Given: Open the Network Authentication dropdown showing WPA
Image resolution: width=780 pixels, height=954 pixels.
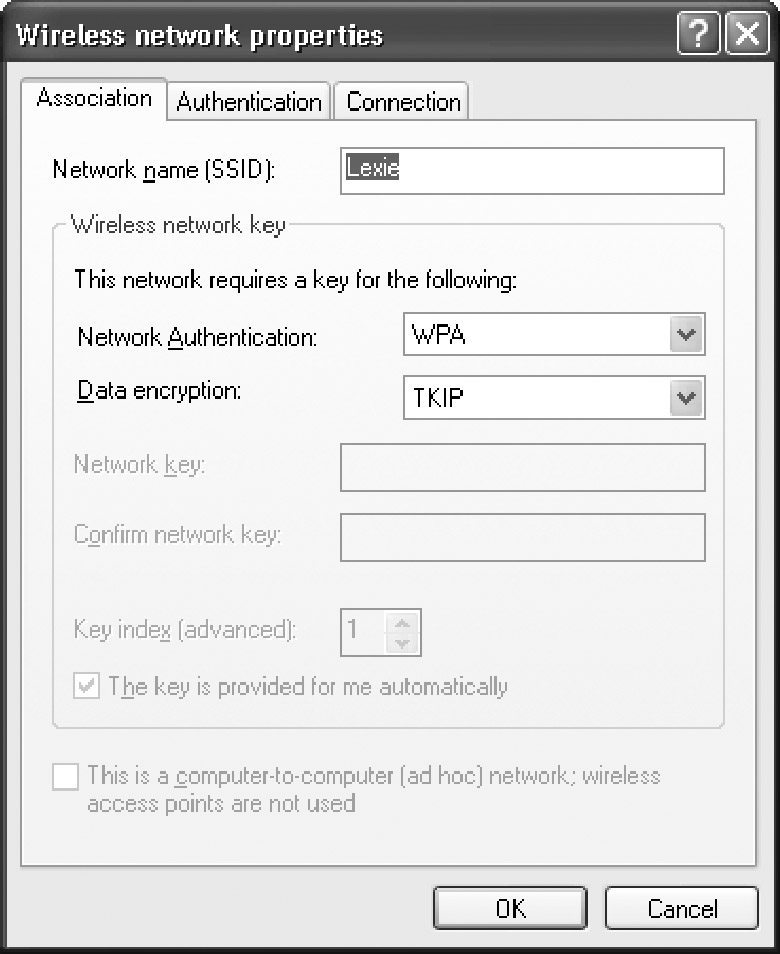Looking at the screenshot, I should 554,334.
